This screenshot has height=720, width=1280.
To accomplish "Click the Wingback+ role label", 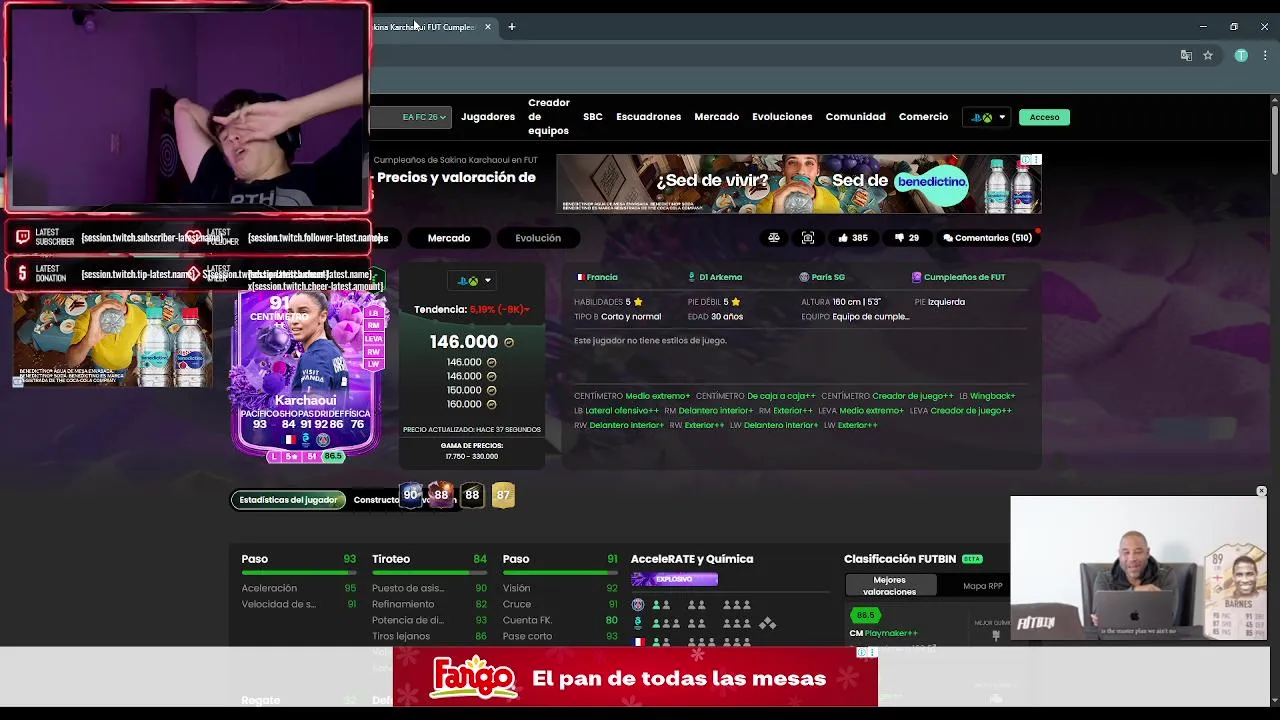I will click(992, 396).
